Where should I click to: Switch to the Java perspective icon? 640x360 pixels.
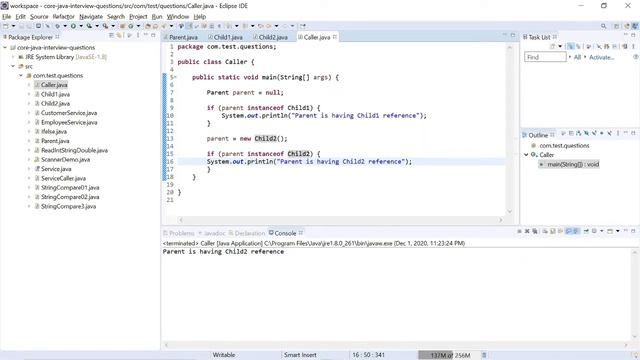(635, 26)
